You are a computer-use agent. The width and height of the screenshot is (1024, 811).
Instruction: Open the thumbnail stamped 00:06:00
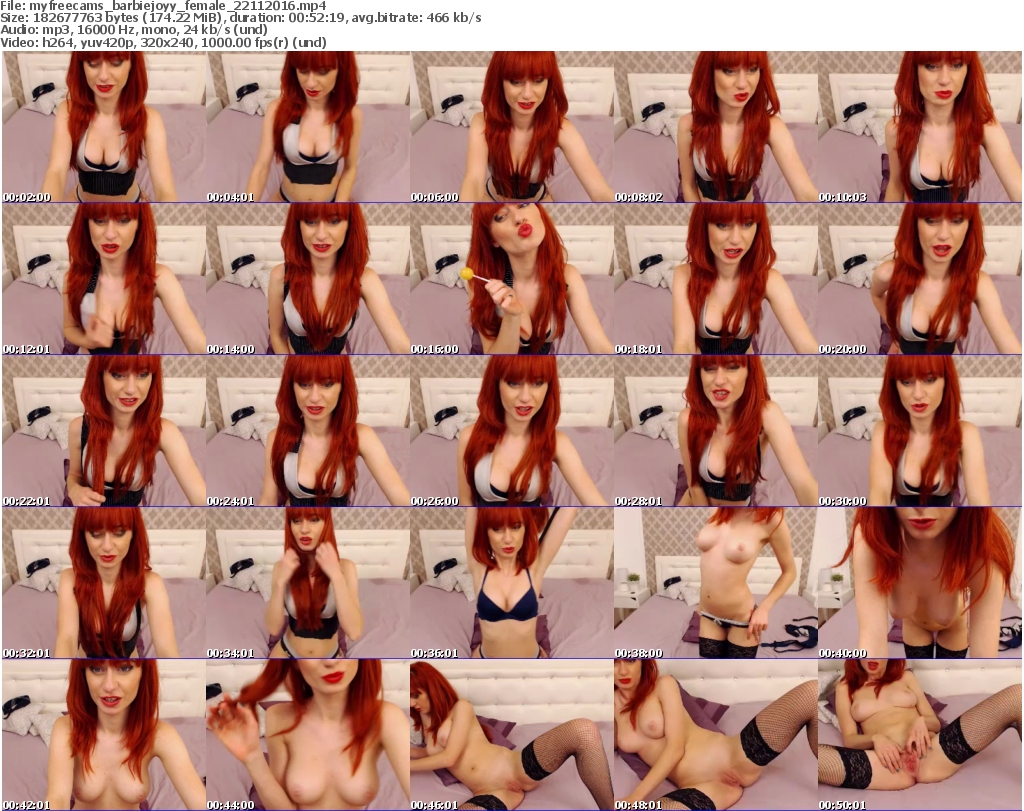point(512,127)
